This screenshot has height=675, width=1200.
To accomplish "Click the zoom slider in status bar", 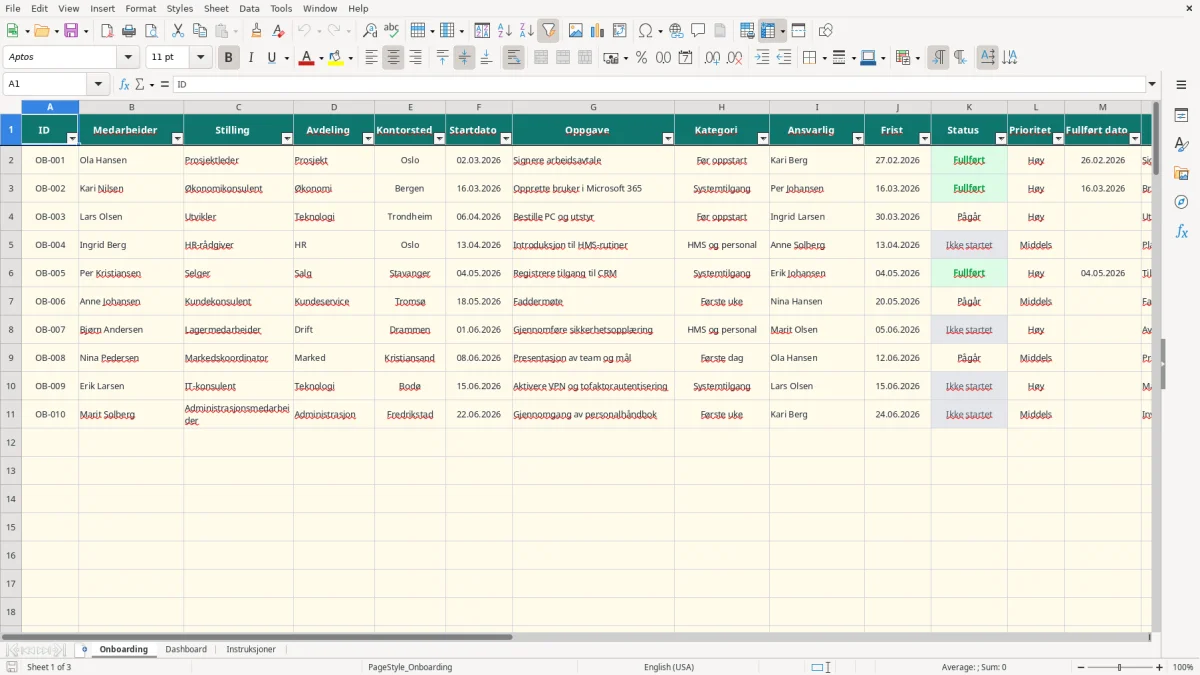I will point(1119,667).
